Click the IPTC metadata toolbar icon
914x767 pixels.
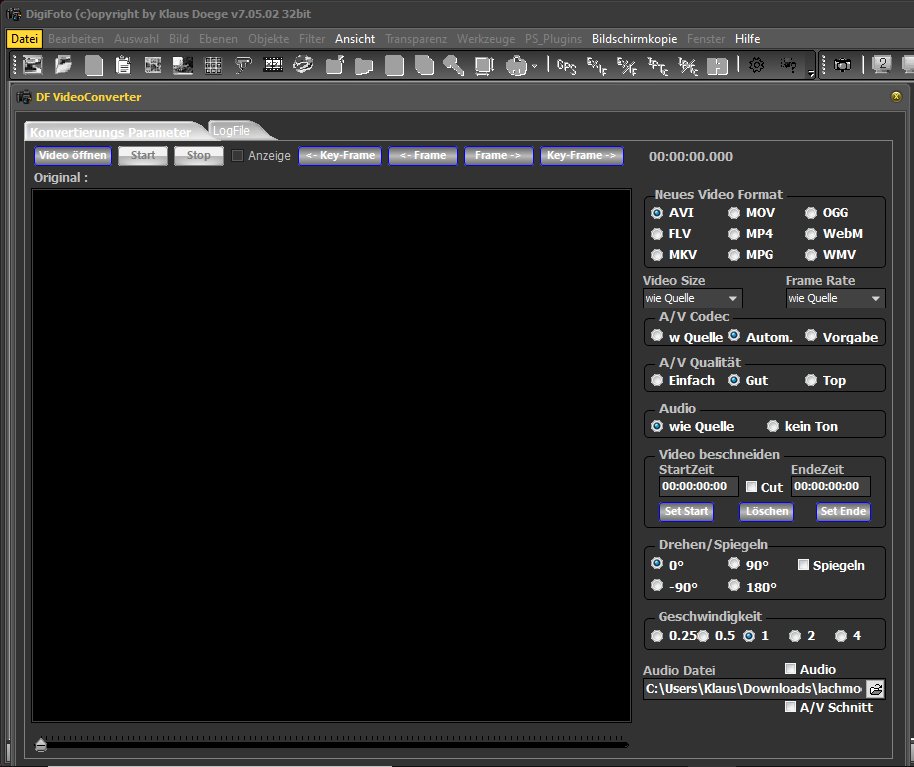pos(658,66)
